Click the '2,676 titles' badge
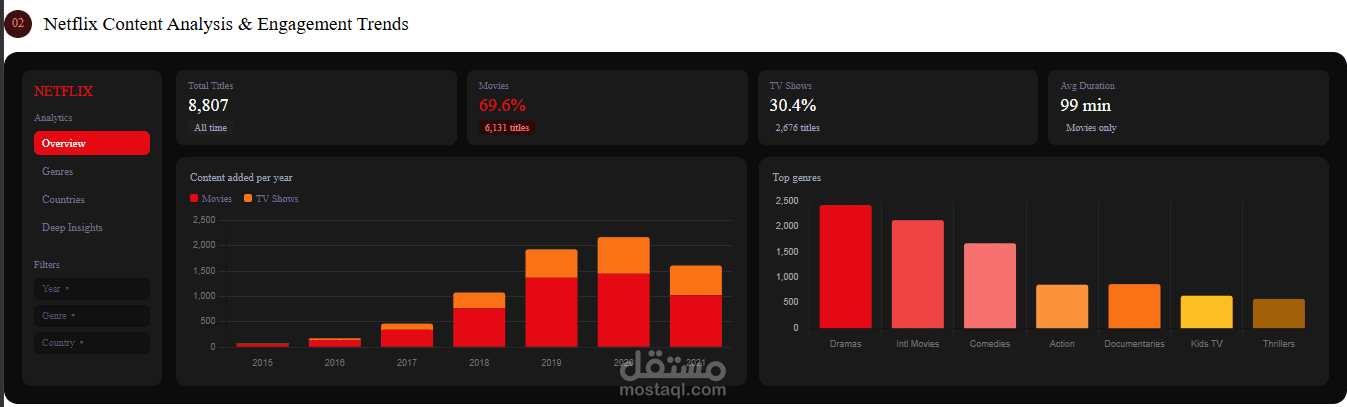This screenshot has width=1347, height=407. (x=797, y=128)
